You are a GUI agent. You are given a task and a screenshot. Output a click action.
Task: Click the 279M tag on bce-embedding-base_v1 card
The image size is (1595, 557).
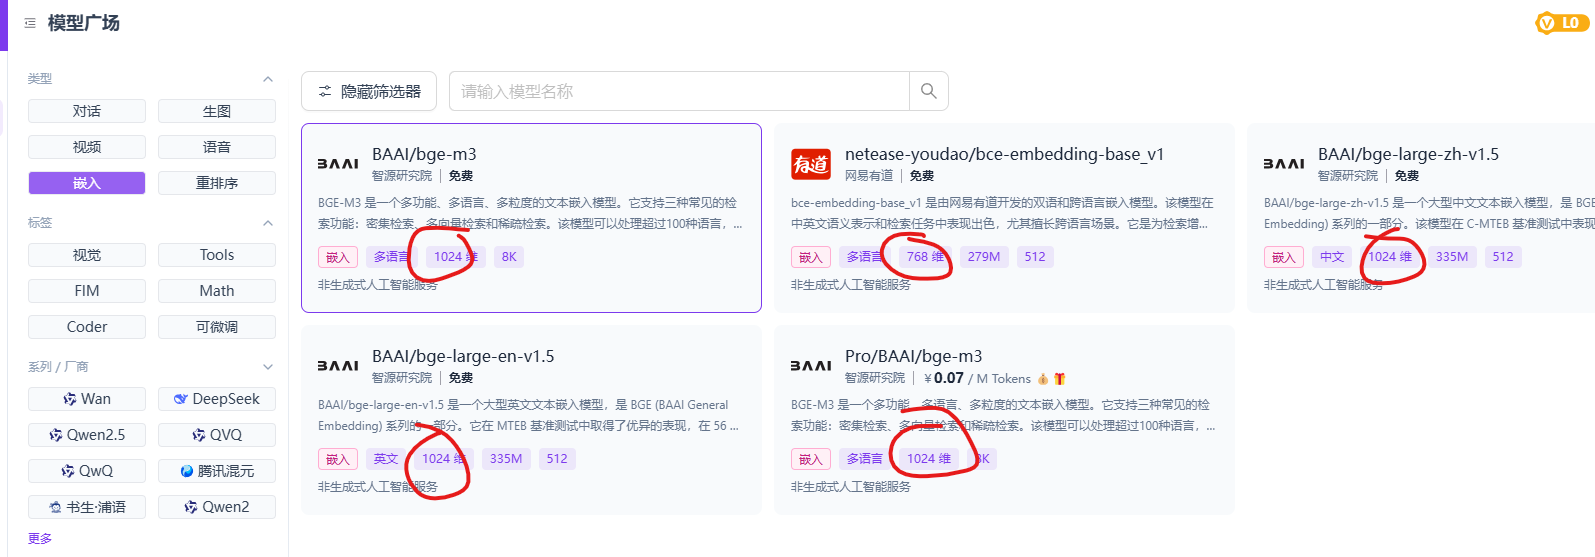984,257
